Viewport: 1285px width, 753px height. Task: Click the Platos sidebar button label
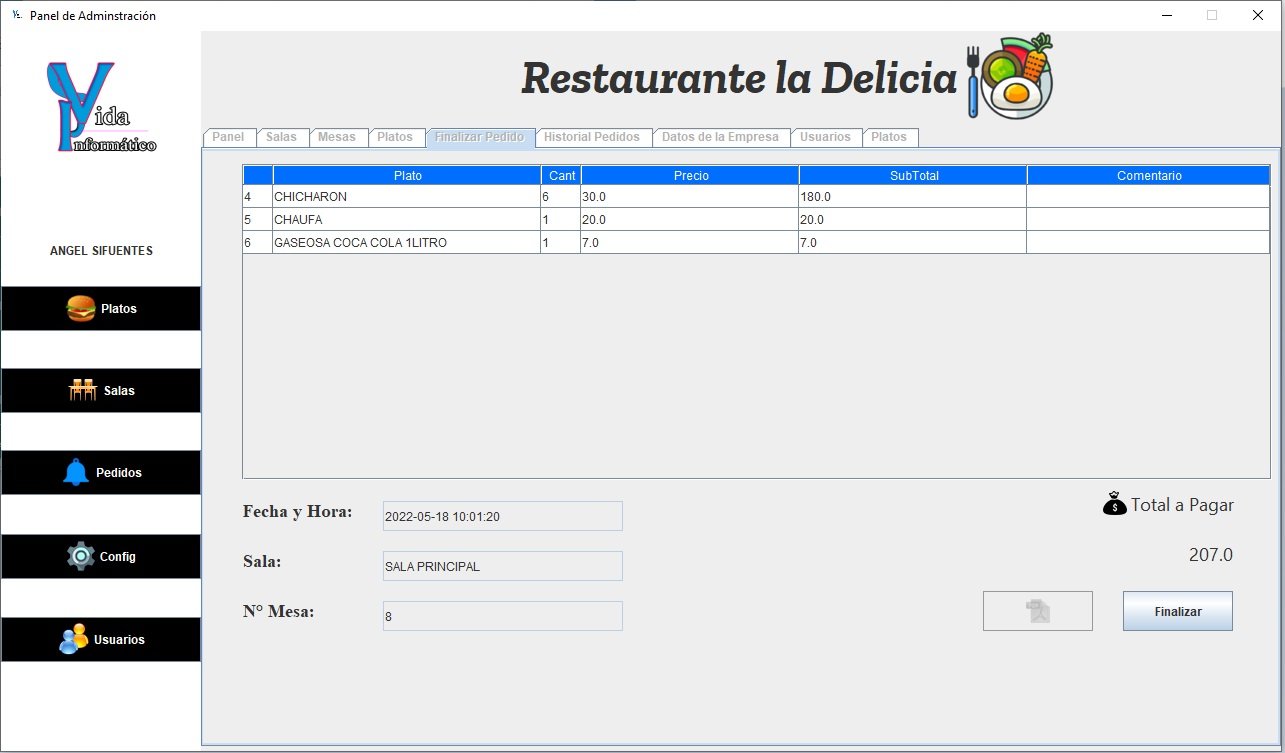(119, 309)
